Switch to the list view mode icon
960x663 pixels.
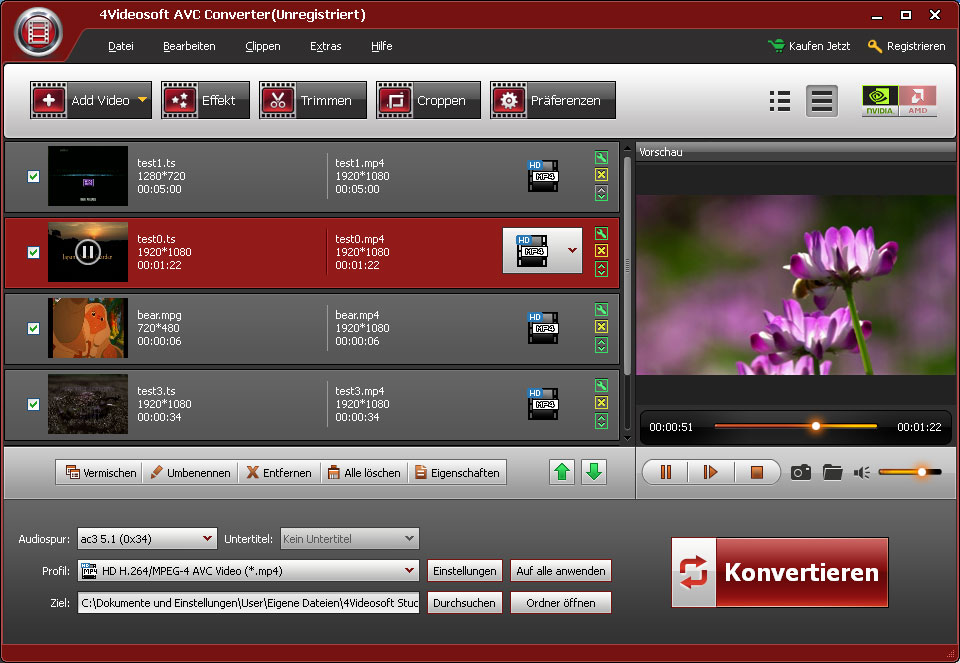tap(780, 100)
